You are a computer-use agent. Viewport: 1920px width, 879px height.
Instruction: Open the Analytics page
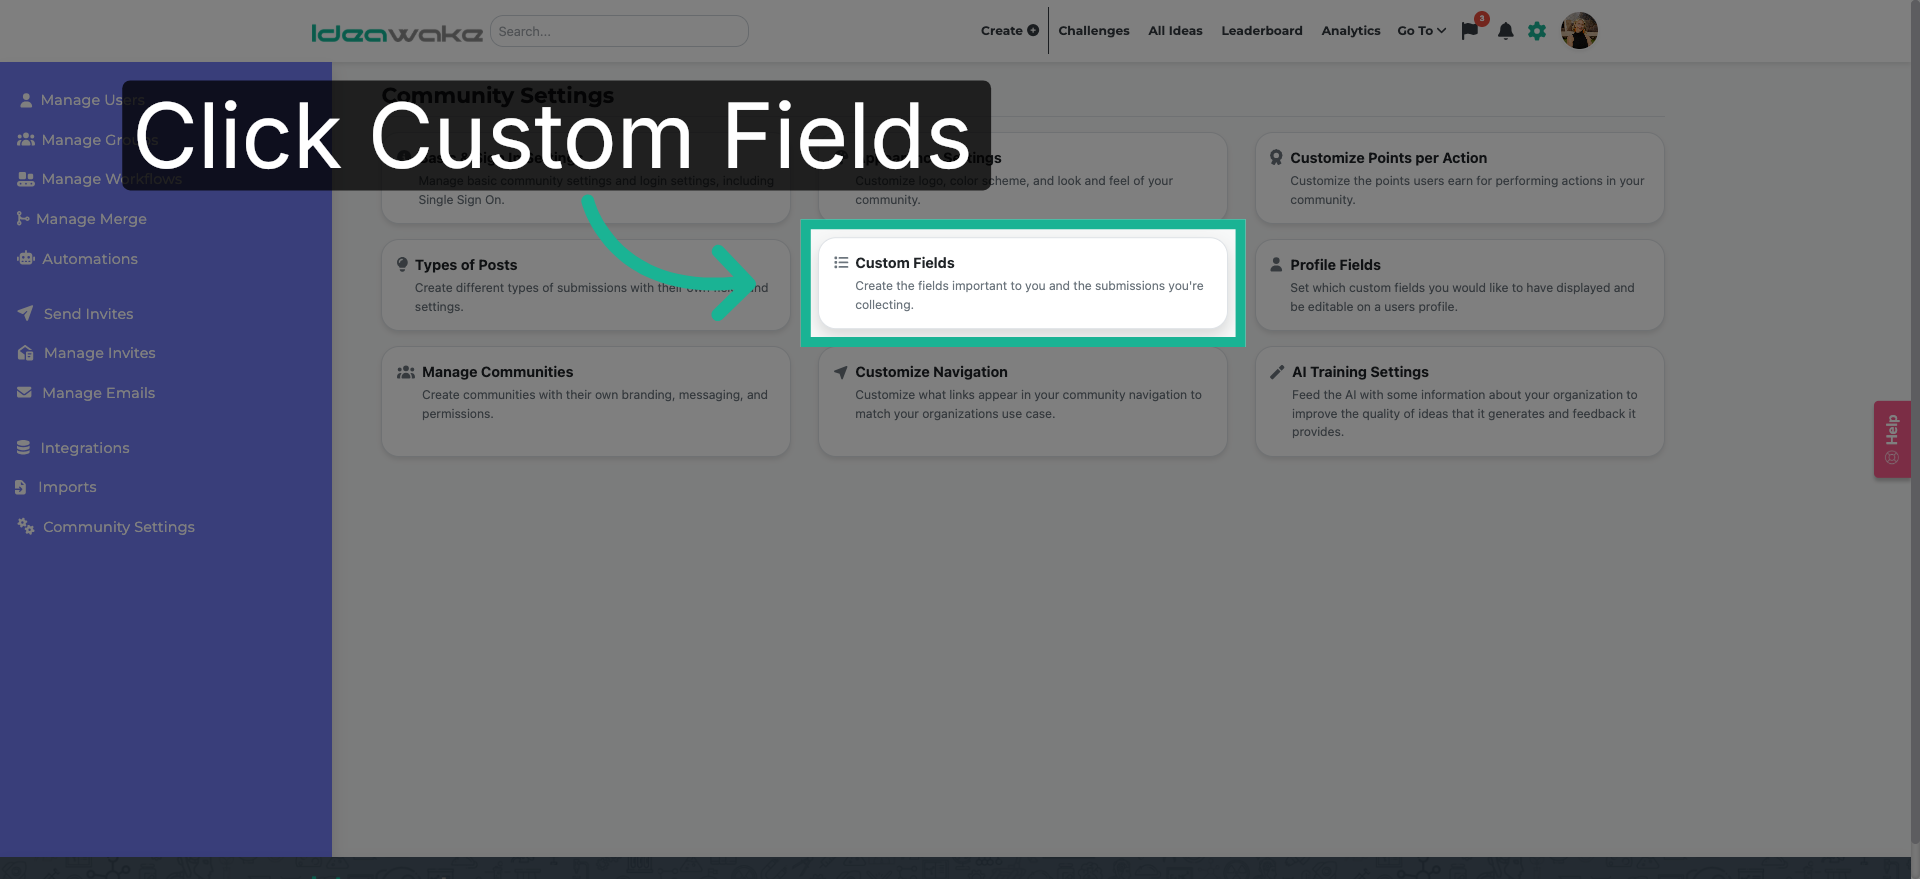pos(1350,31)
